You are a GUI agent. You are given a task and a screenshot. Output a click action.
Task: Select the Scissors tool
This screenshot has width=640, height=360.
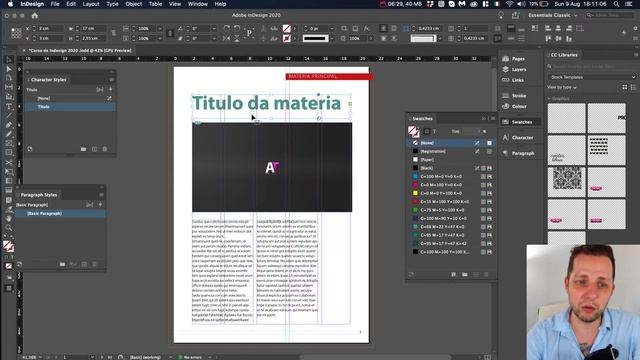[9, 162]
